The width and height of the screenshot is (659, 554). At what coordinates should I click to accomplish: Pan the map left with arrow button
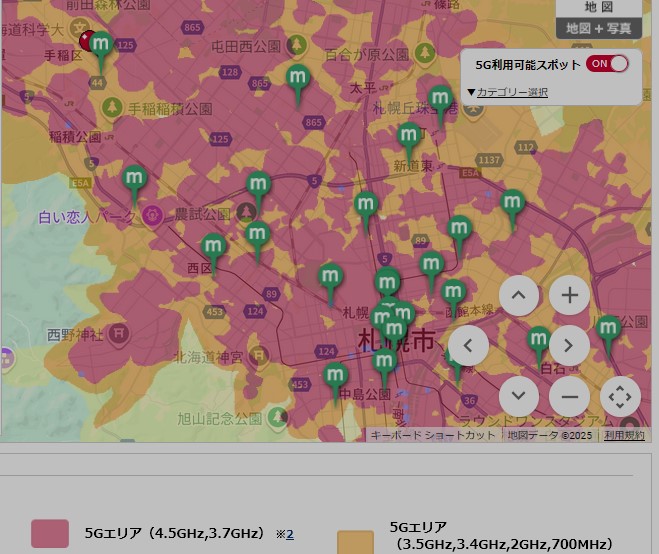pyautogui.click(x=468, y=346)
